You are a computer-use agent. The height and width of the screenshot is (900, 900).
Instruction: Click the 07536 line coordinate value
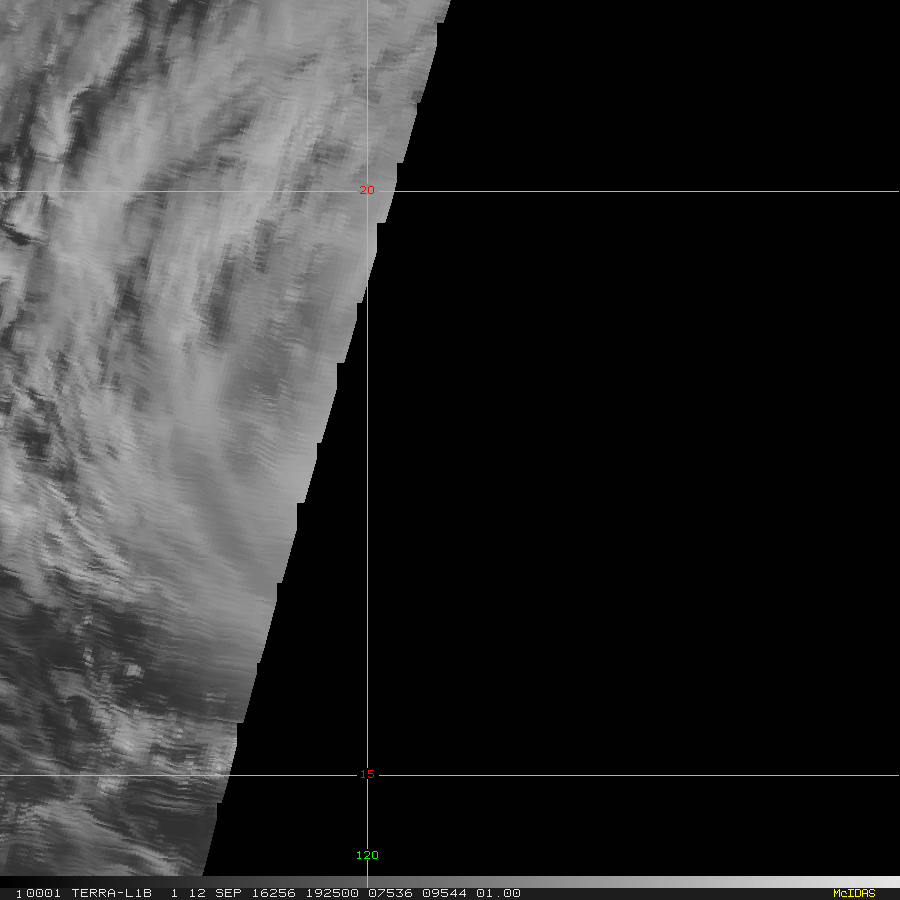pyautogui.click(x=386, y=893)
